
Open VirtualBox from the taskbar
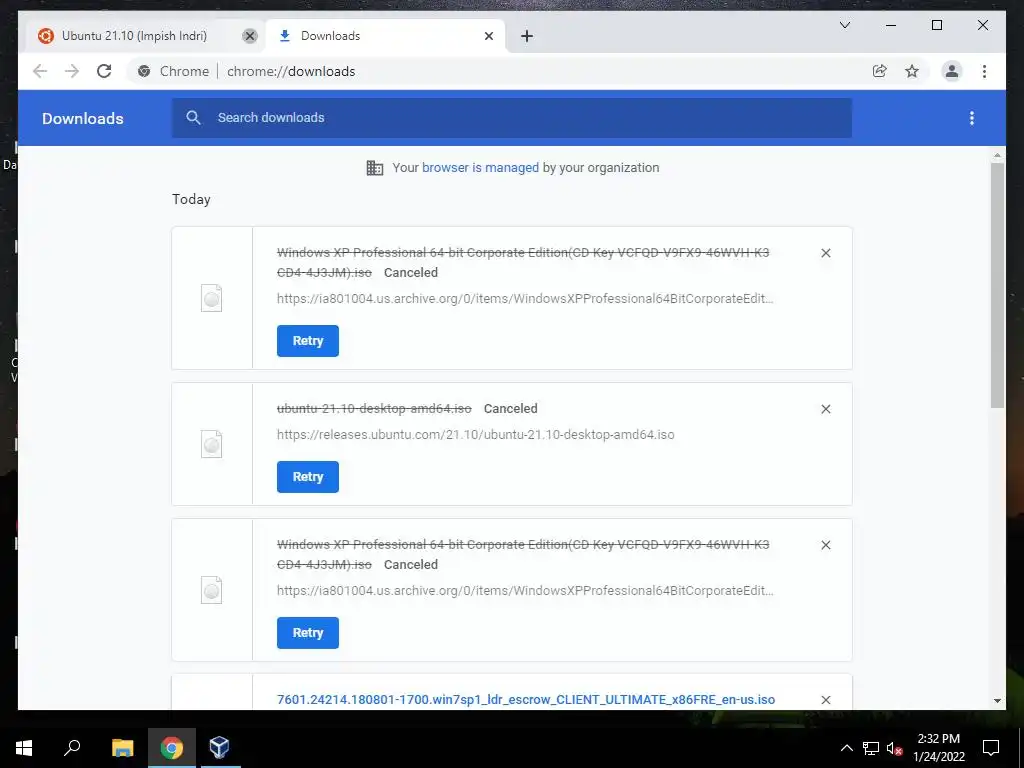(x=219, y=748)
